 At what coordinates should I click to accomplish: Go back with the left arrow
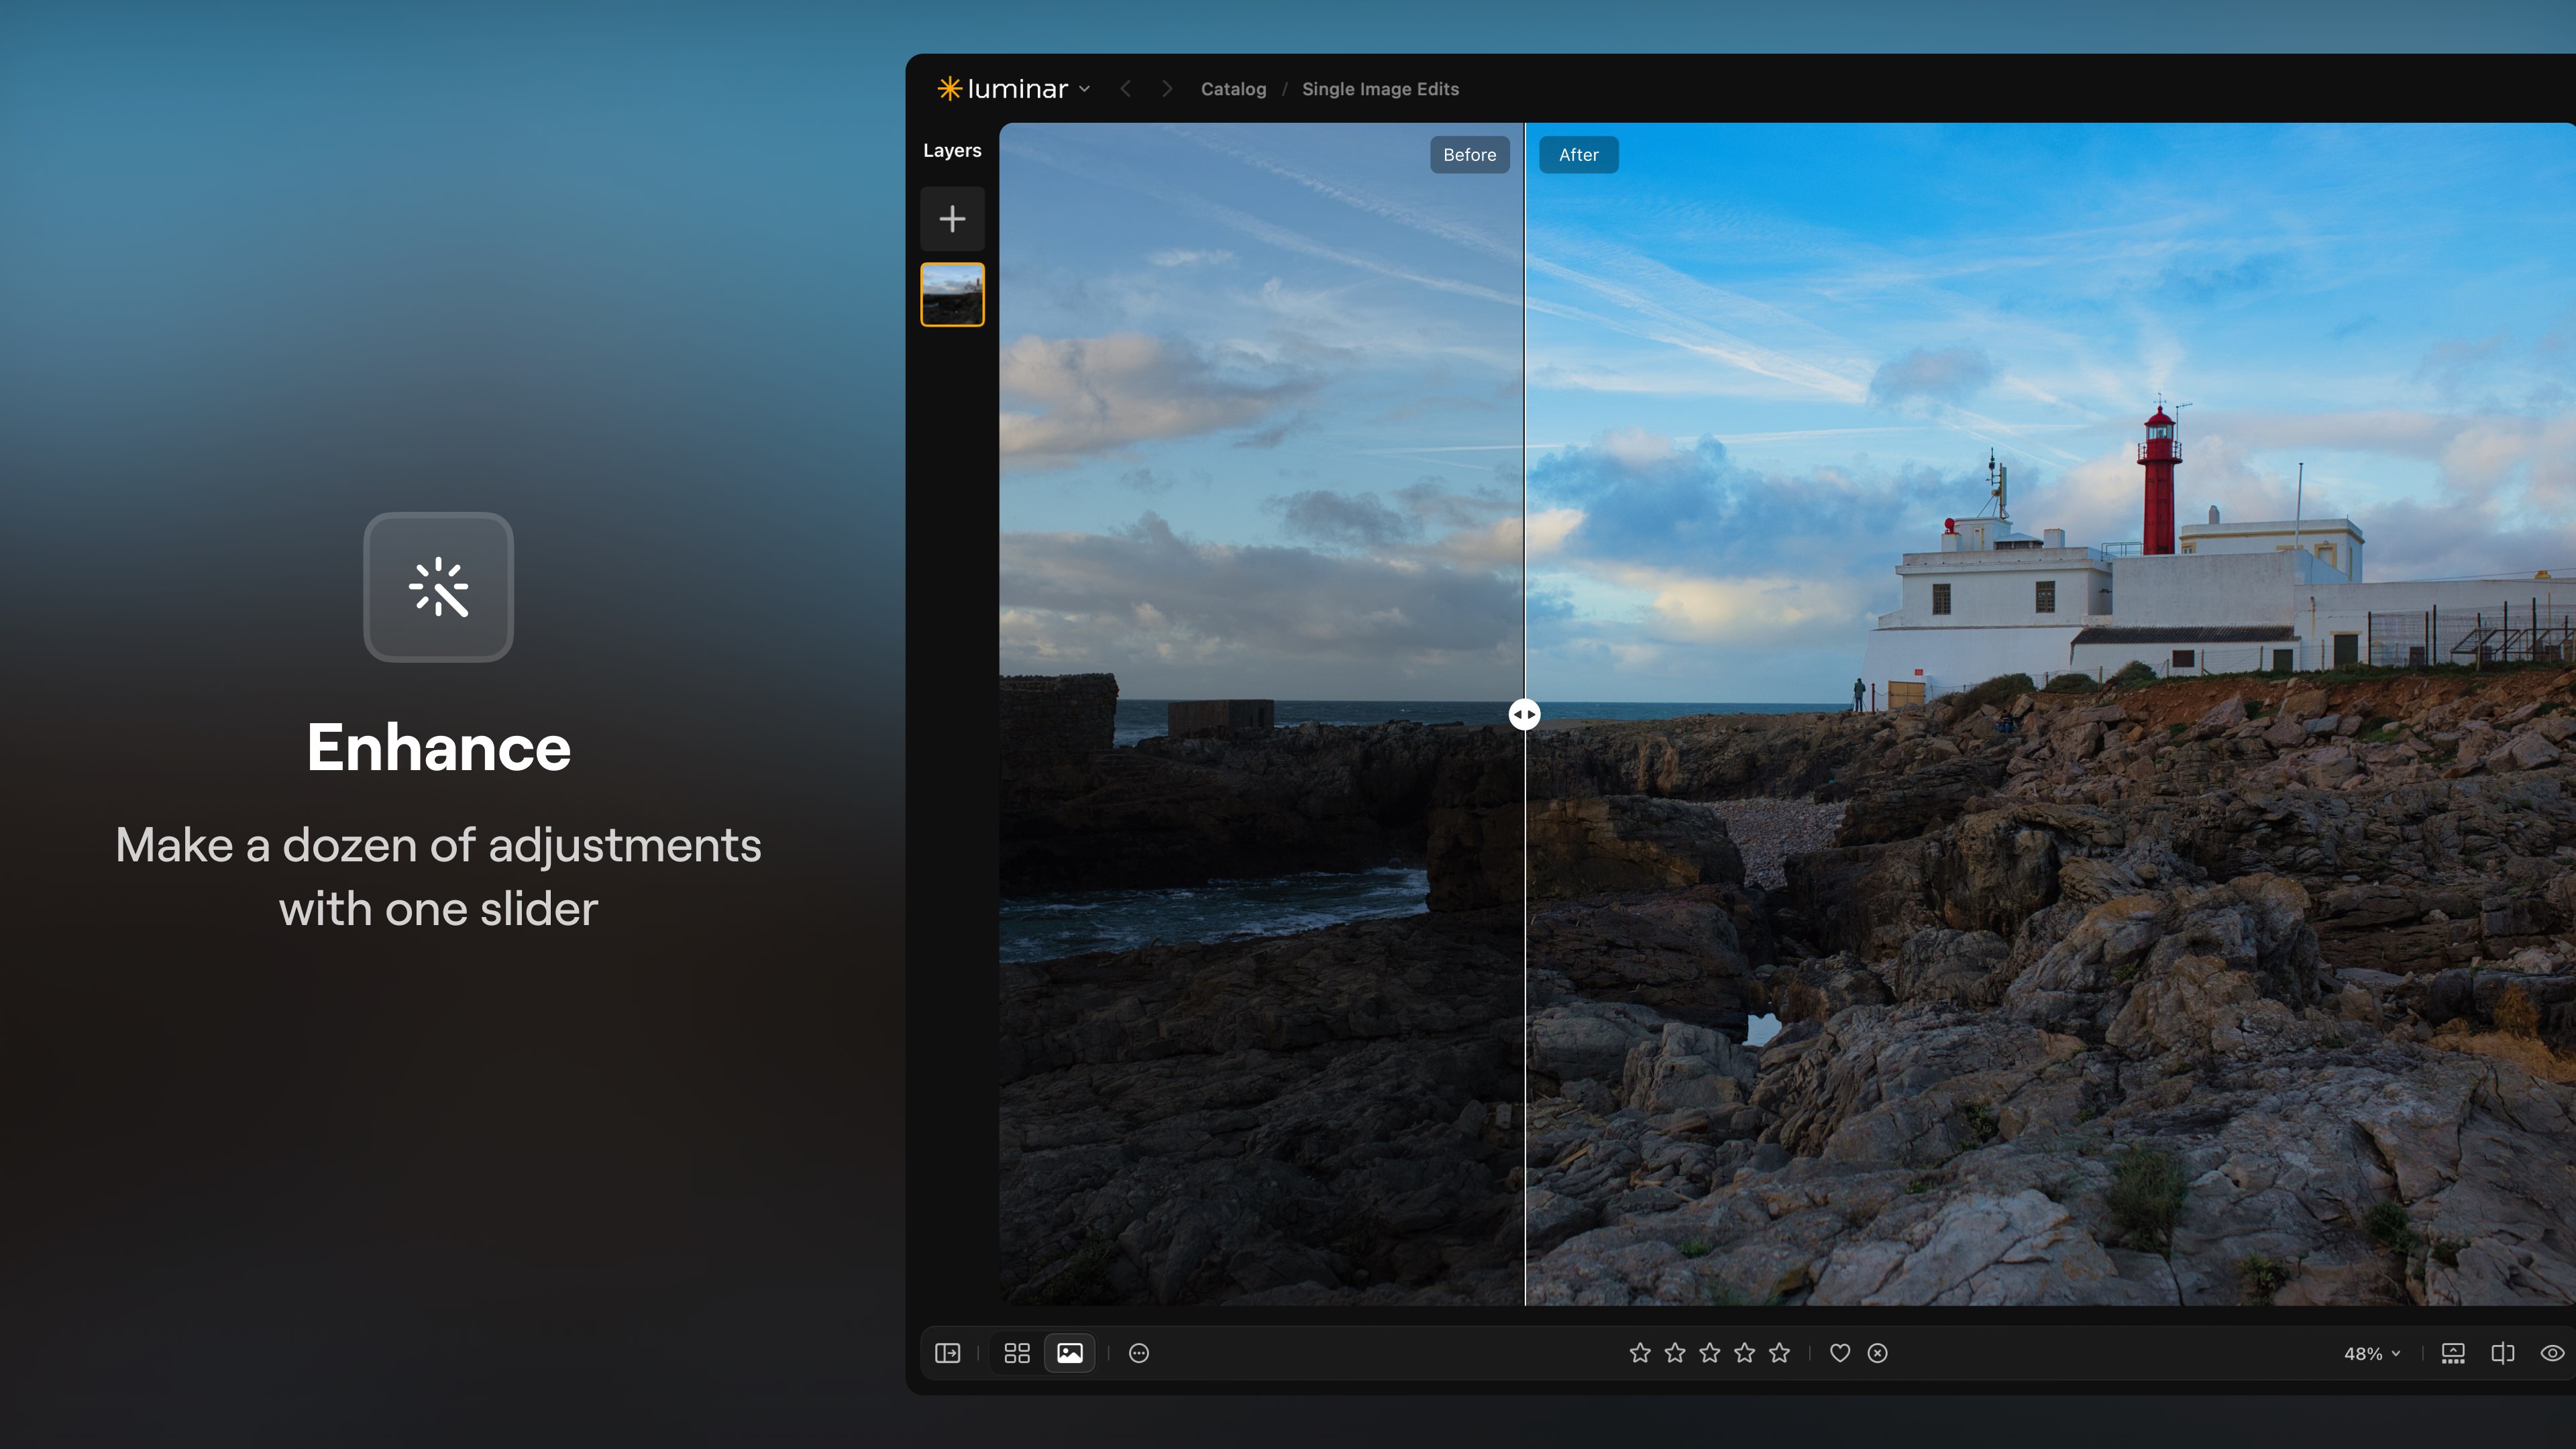[1125, 89]
